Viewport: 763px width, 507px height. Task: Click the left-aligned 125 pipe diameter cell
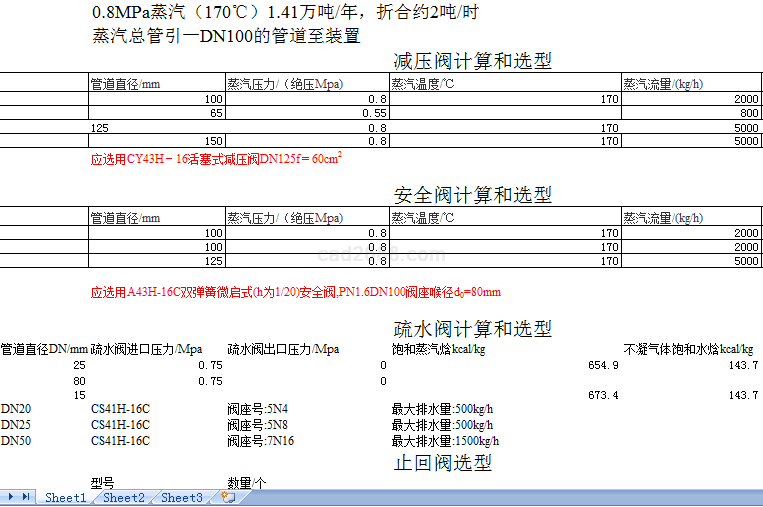tap(100, 128)
